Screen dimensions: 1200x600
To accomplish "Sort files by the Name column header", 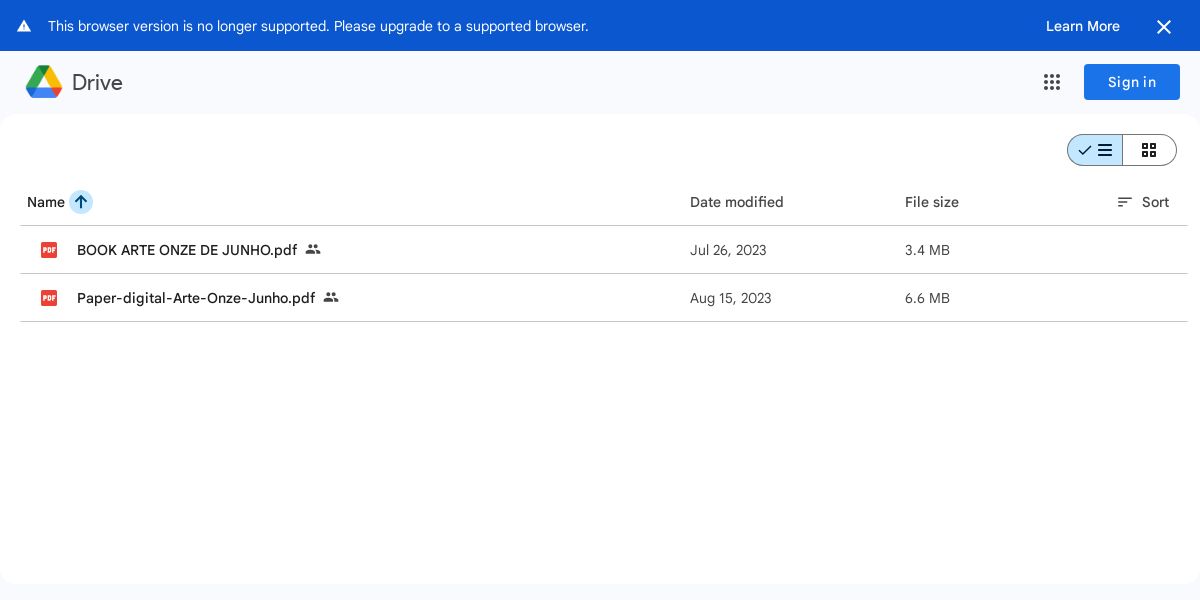I will tap(46, 202).
